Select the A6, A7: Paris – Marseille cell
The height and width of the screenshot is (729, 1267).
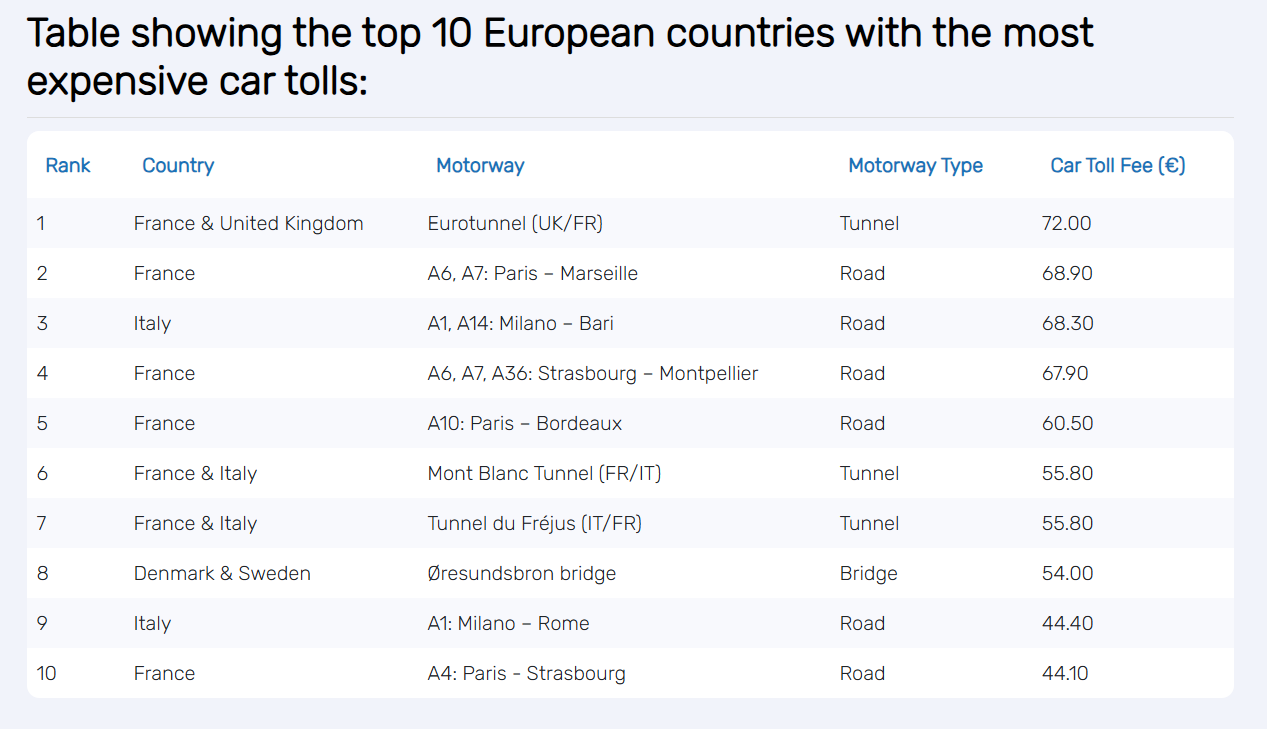[x=532, y=273]
